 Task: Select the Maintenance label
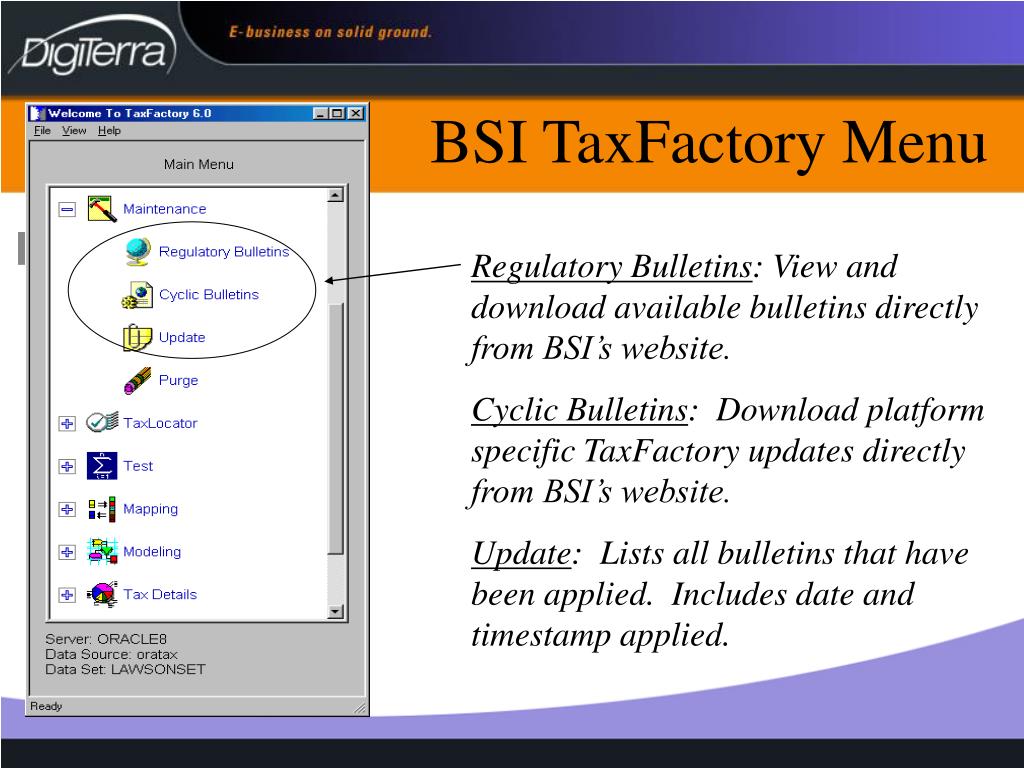point(165,209)
